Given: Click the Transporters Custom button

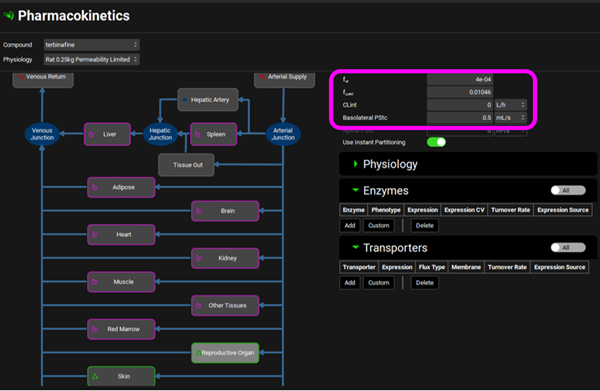Looking at the screenshot, I should click(378, 283).
